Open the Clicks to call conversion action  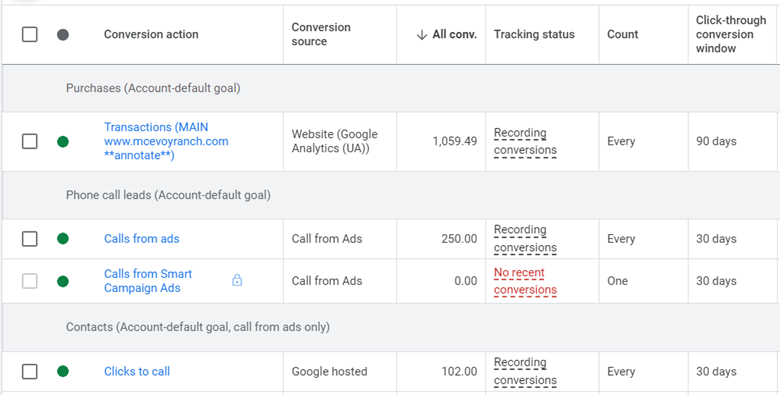tap(137, 372)
